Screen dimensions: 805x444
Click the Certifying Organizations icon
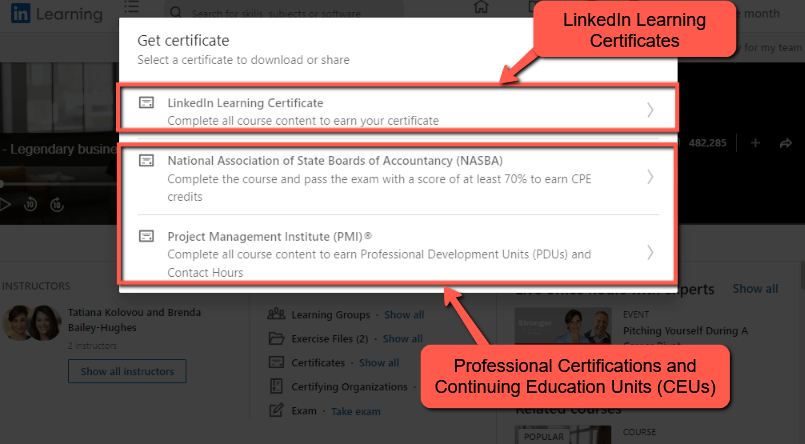click(276, 386)
